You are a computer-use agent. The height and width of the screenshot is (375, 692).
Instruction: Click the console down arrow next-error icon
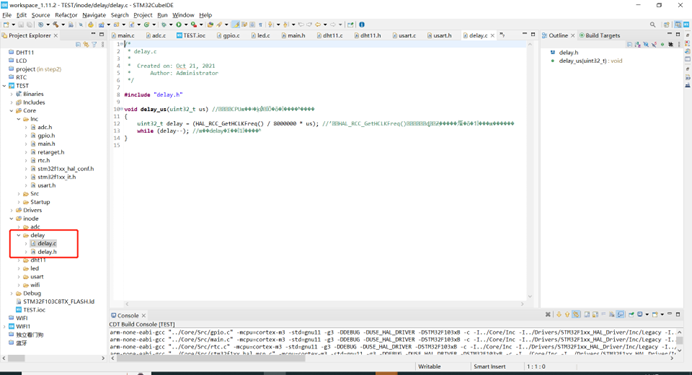coord(559,315)
